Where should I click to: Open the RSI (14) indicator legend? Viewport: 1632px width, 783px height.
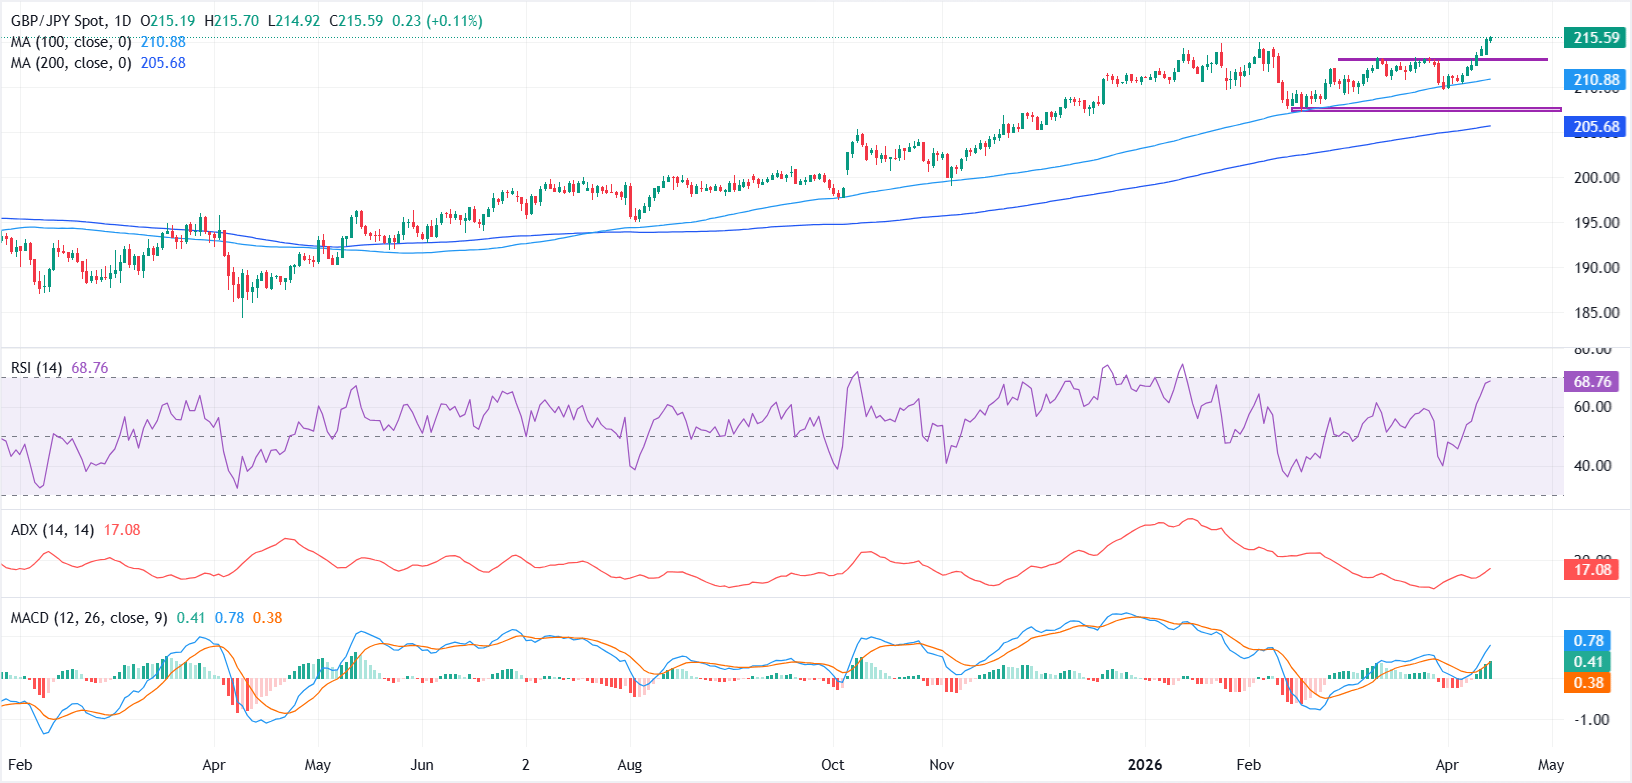point(36,368)
